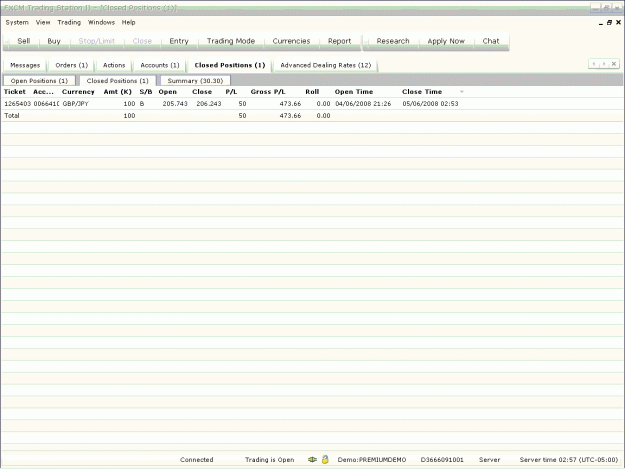Click the GBP/JPY currency cell
The width and height of the screenshot is (625, 469).
click(76, 104)
